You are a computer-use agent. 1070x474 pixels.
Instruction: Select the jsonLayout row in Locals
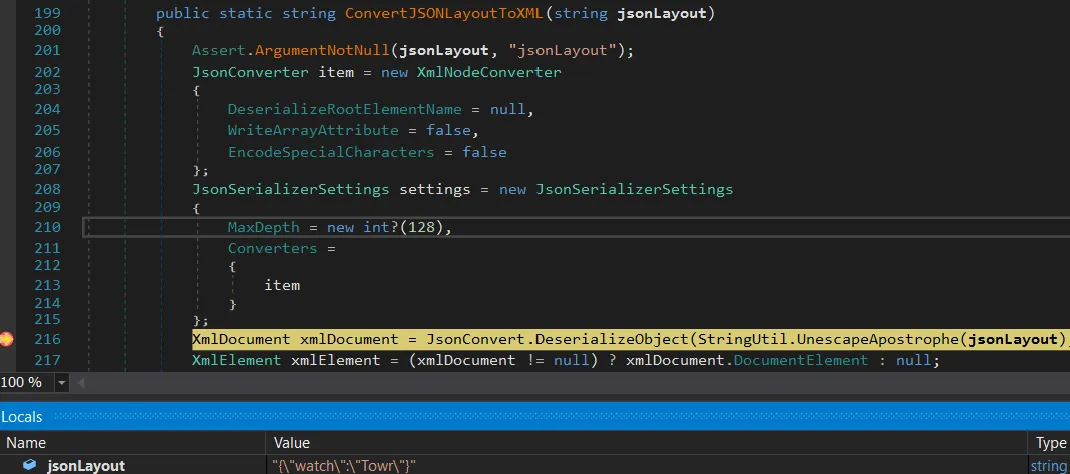[85, 465]
